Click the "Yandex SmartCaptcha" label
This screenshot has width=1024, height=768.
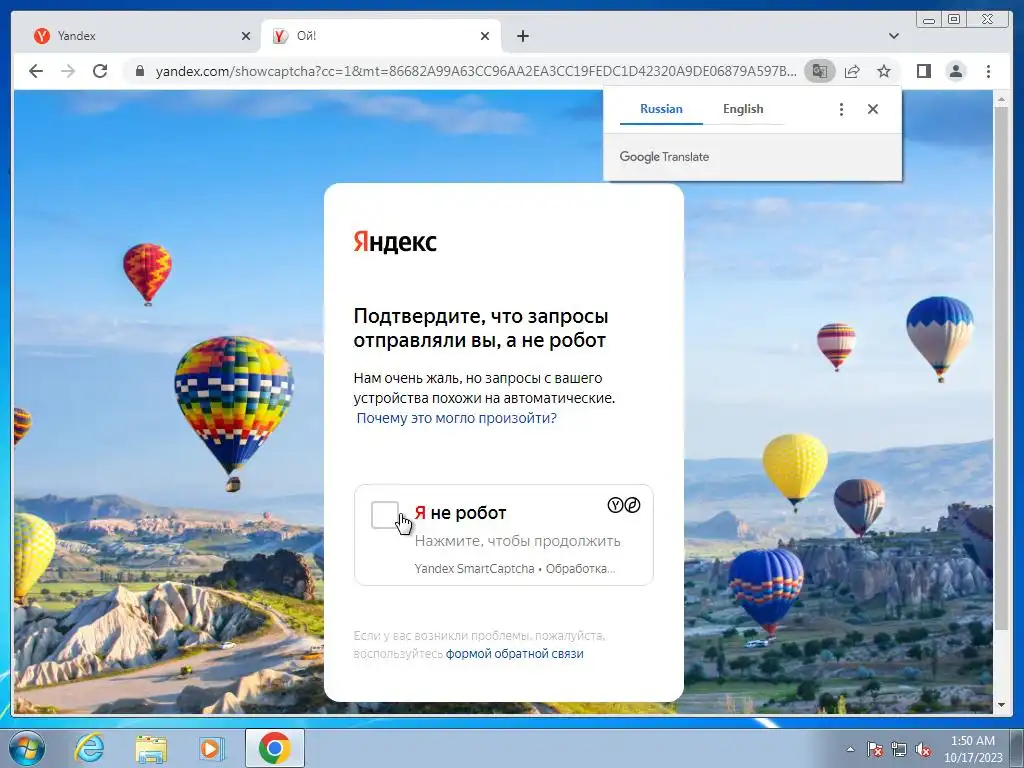pyautogui.click(x=474, y=569)
